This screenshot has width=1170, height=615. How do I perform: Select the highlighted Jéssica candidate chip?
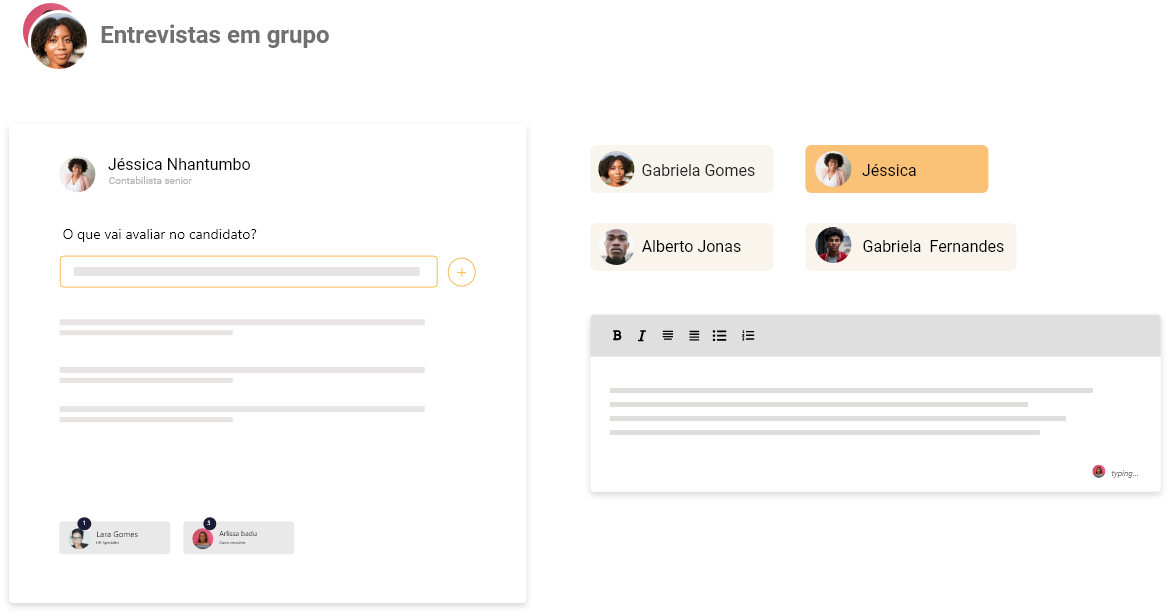click(896, 169)
